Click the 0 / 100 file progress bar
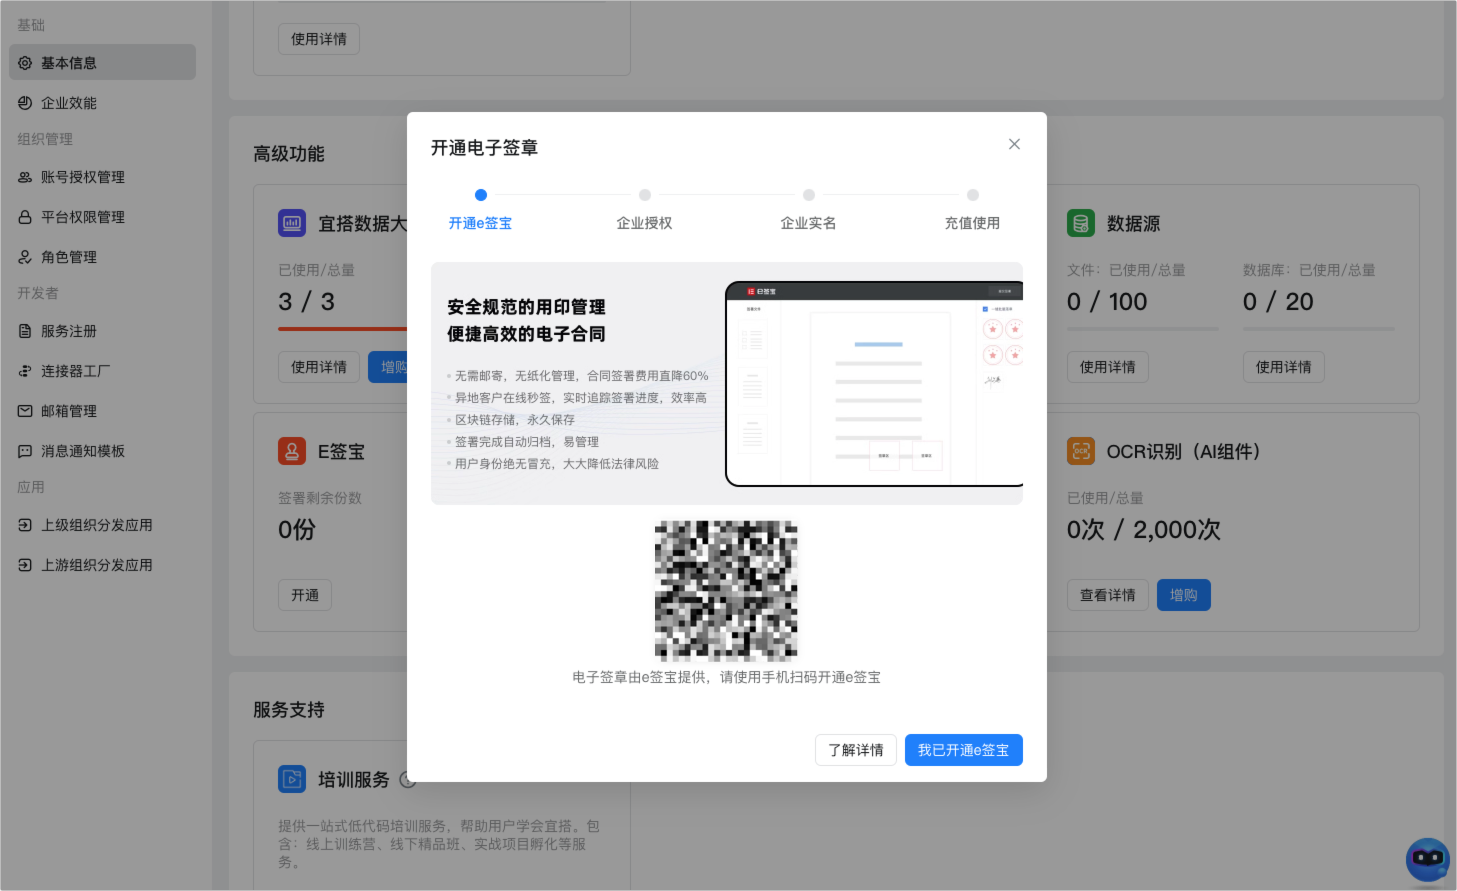 (1143, 328)
